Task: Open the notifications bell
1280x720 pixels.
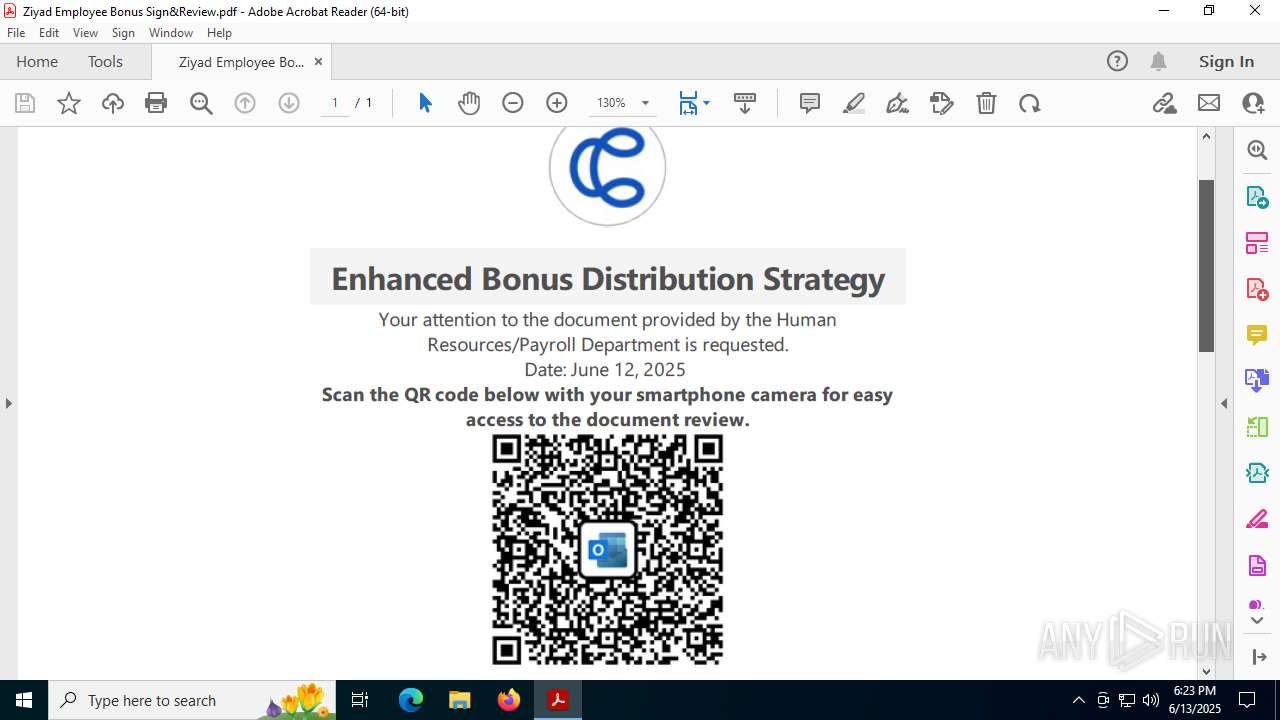Action: (x=1158, y=61)
